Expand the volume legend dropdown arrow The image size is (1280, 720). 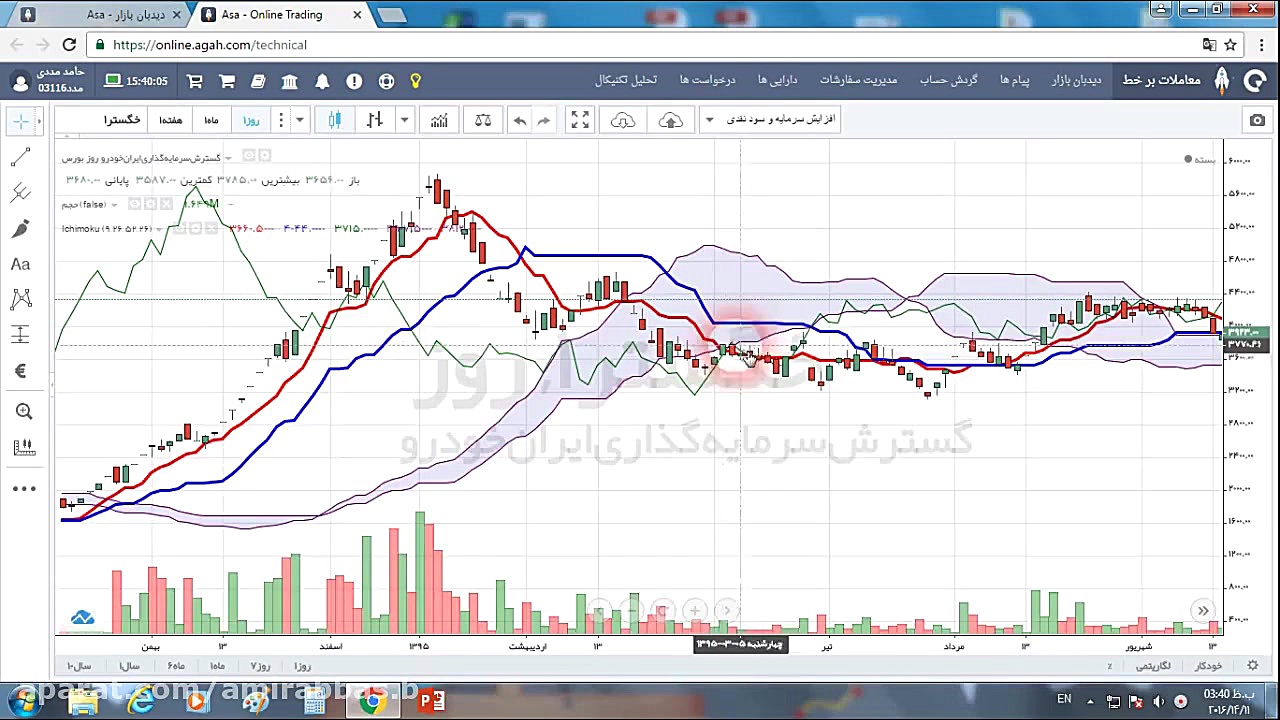[x=114, y=205]
